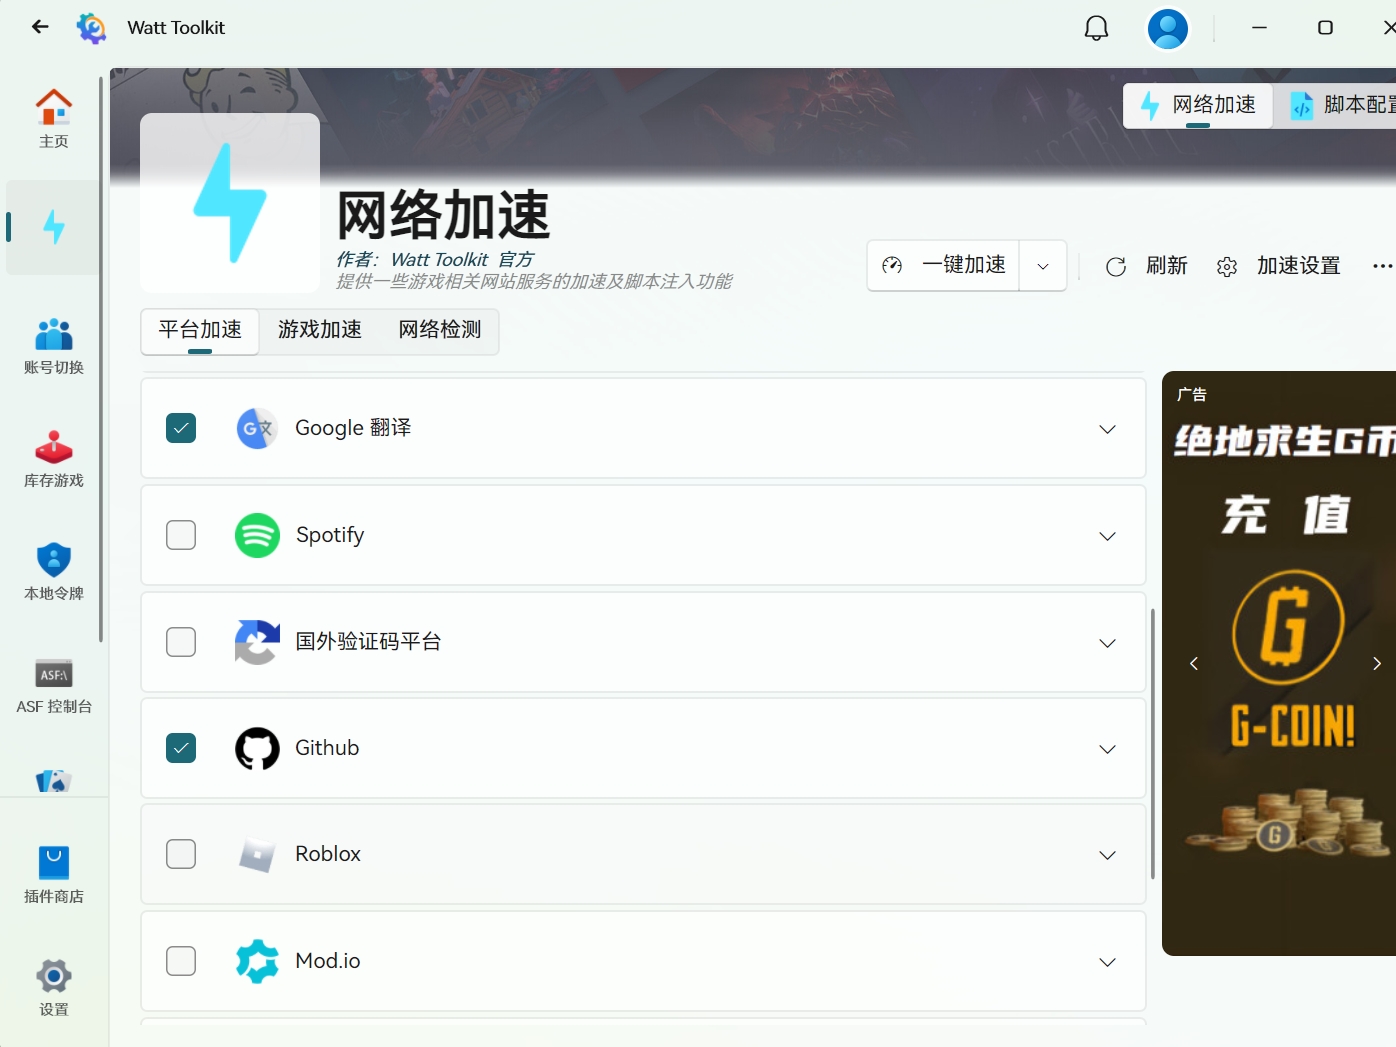Expand the Google 翻译 row chevron
Image resolution: width=1396 pixels, height=1047 pixels.
tap(1107, 429)
